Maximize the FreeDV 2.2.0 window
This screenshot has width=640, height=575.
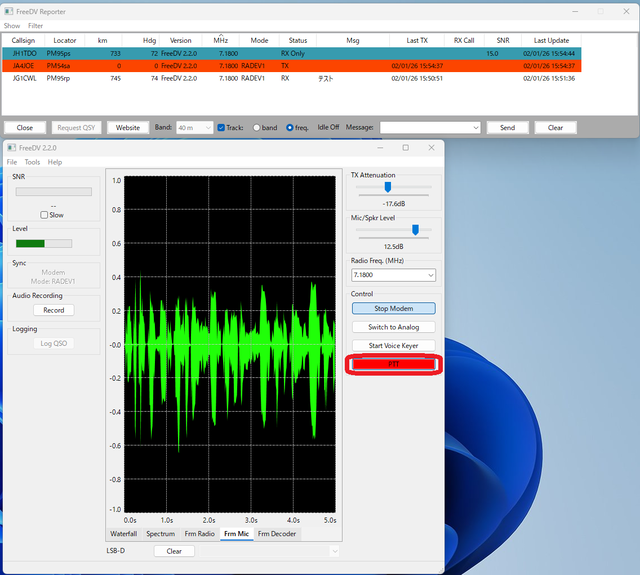[405, 148]
